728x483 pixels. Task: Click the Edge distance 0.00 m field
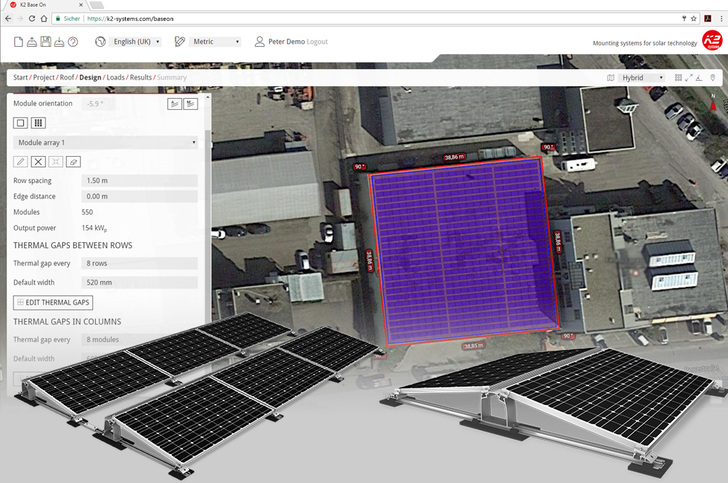[140, 196]
